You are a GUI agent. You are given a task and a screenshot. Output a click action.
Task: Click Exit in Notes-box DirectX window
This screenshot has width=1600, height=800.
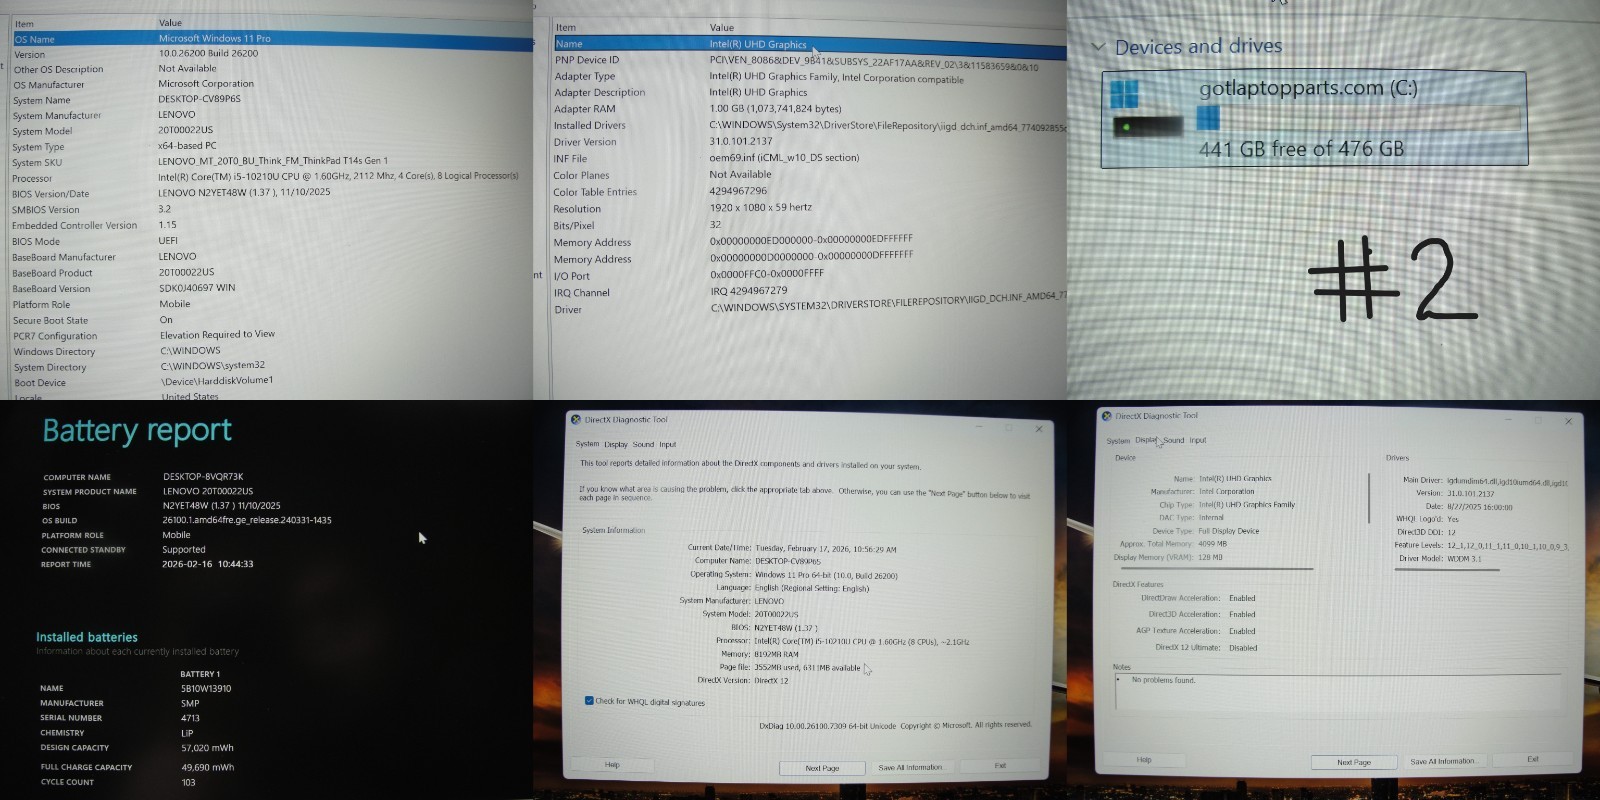pyautogui.click(x=1533, y=760)
